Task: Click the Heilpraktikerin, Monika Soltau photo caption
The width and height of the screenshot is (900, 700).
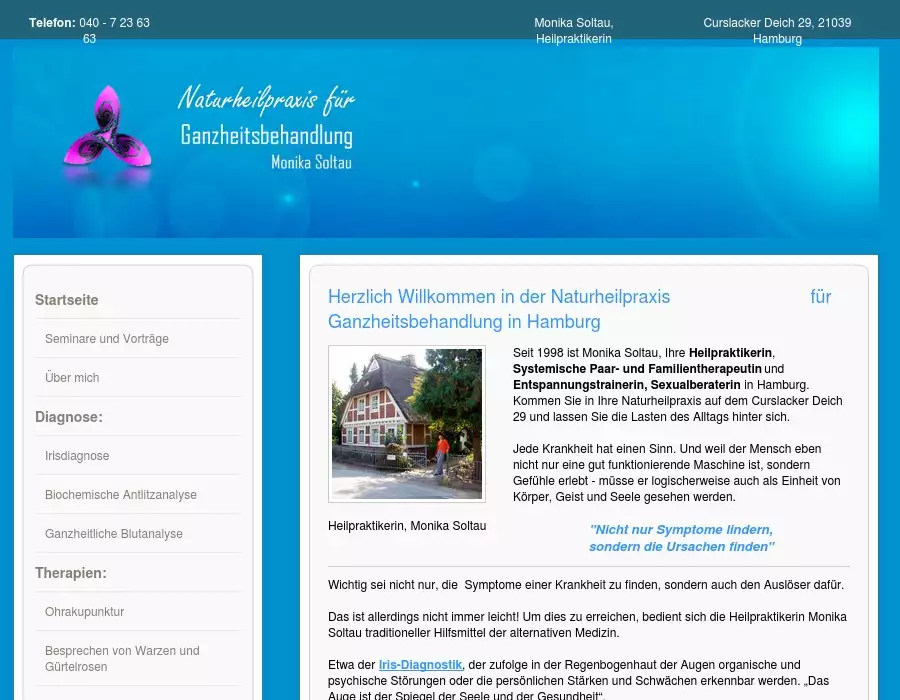Action: tap(407, 526)
